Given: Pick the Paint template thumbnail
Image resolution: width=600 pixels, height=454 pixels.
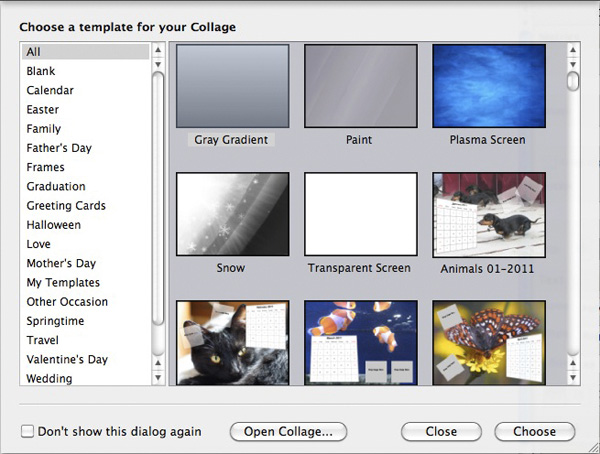Looking at the screenshot, I should click(360, 86).
